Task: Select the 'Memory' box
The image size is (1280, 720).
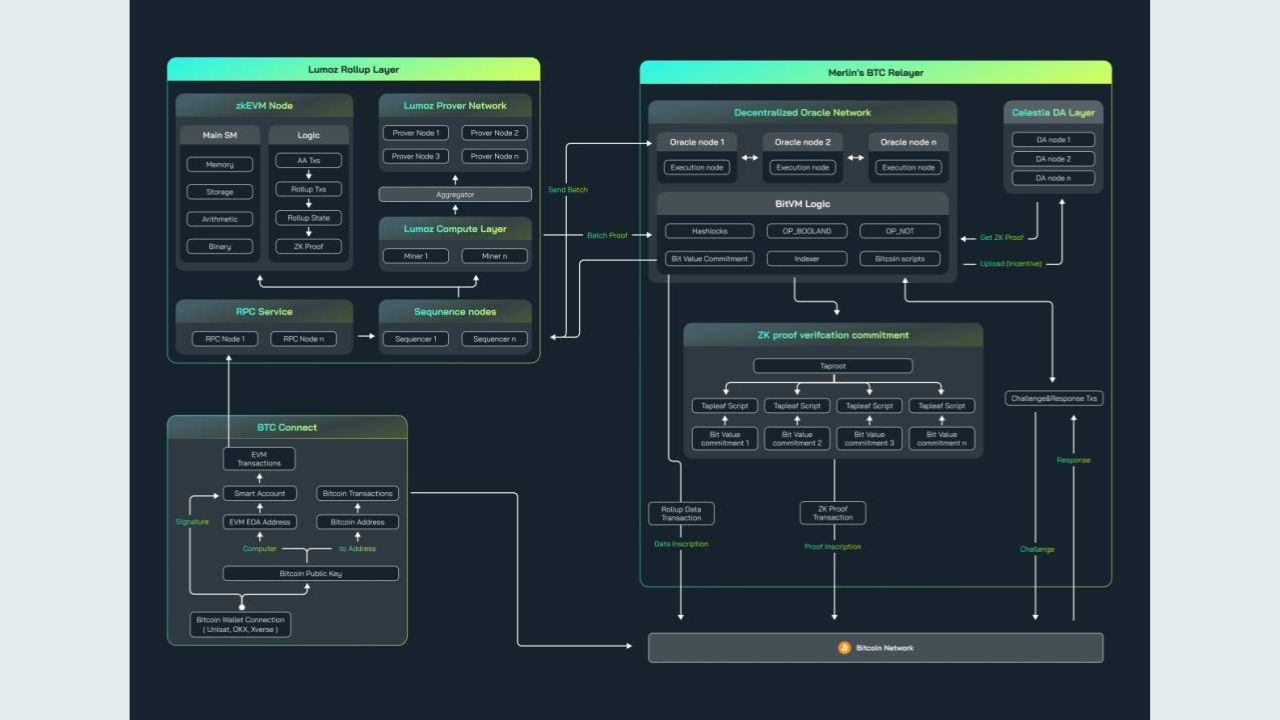Action: tap(220, 164)
